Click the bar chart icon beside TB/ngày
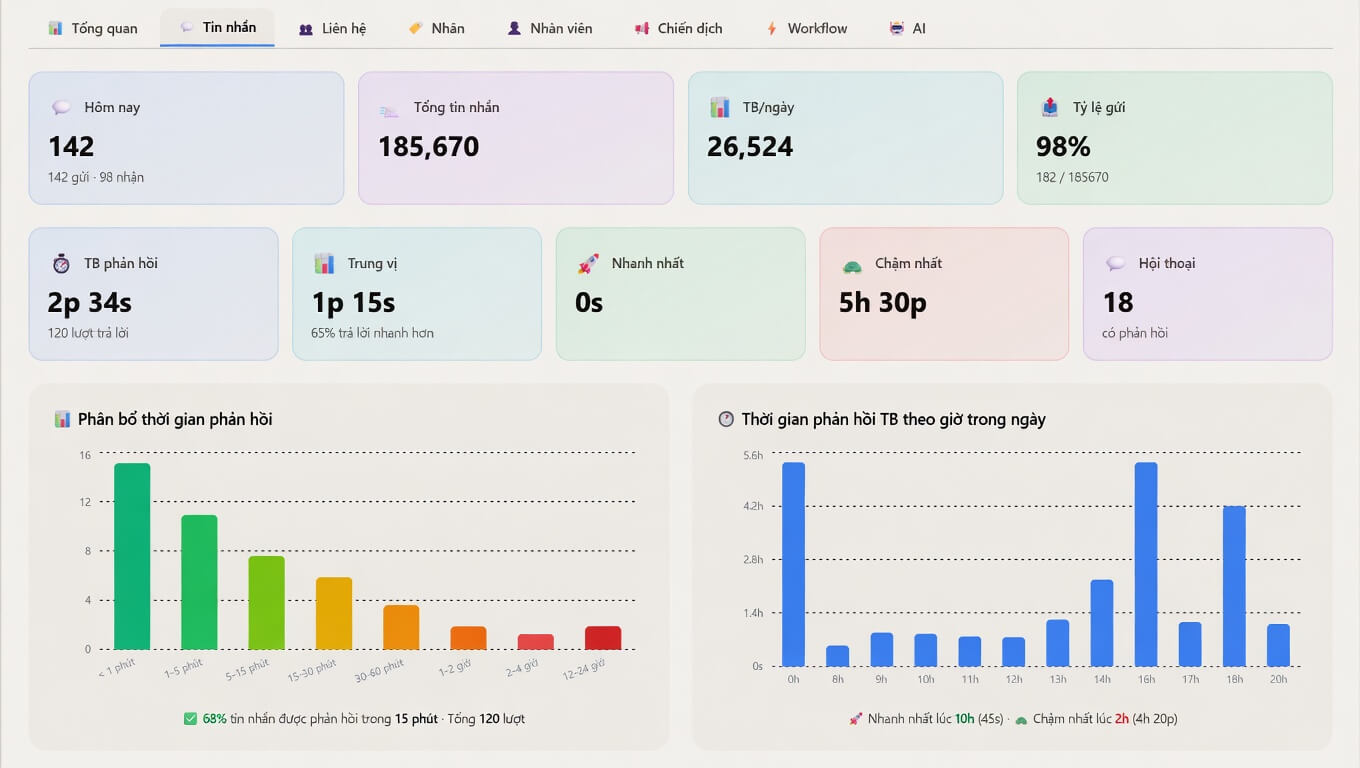This screenshot has height=768, width=1360. point(720,107)
